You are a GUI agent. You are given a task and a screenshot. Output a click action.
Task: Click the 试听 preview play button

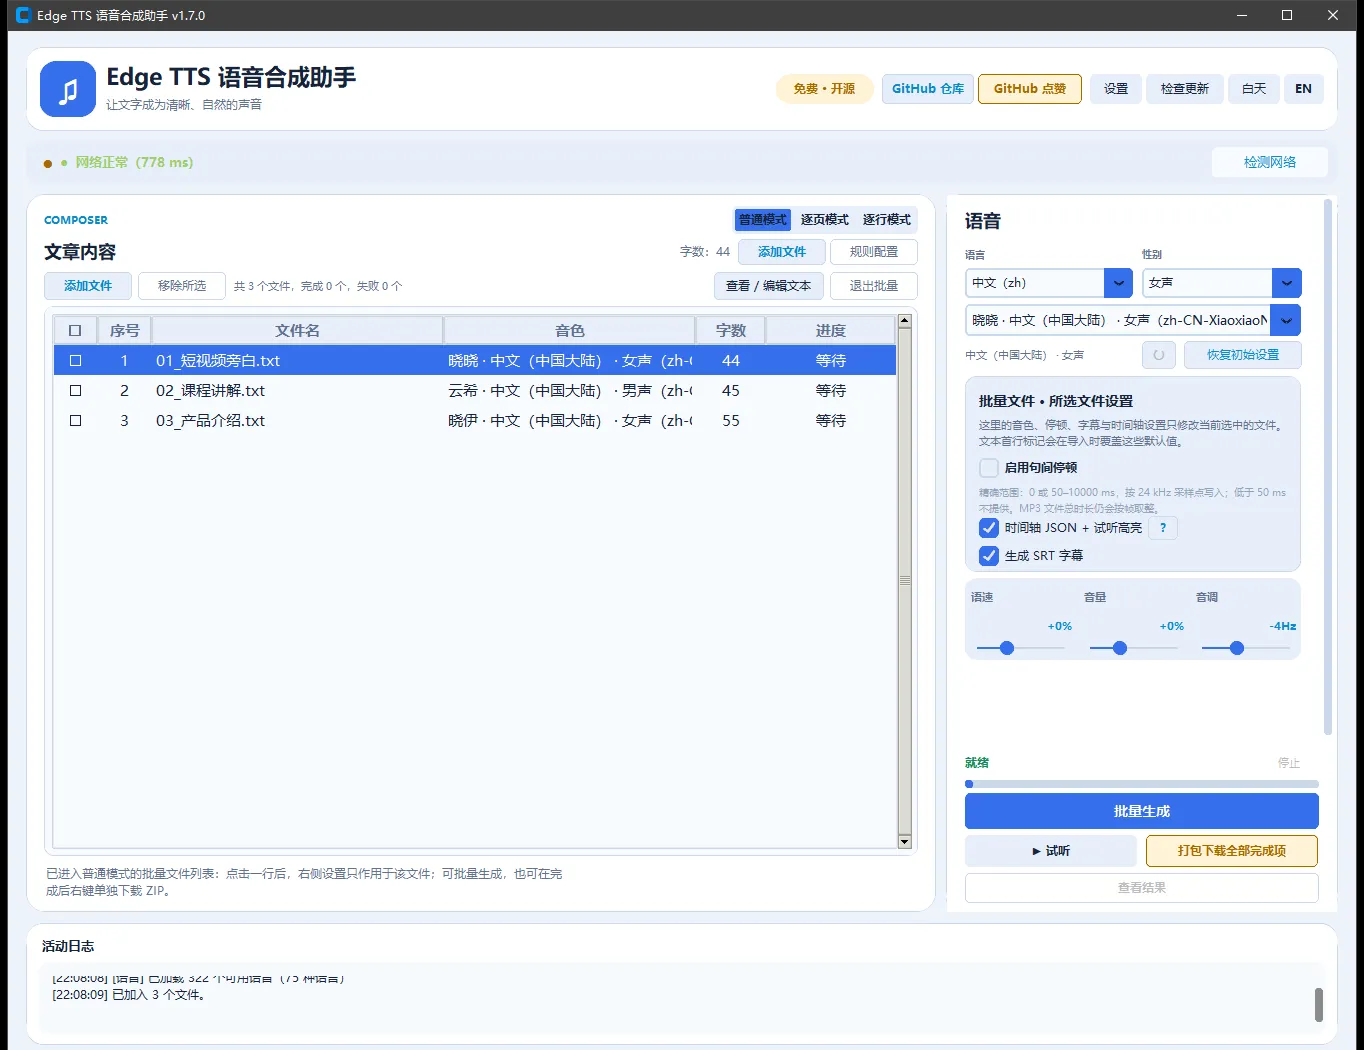point(1050,851)
